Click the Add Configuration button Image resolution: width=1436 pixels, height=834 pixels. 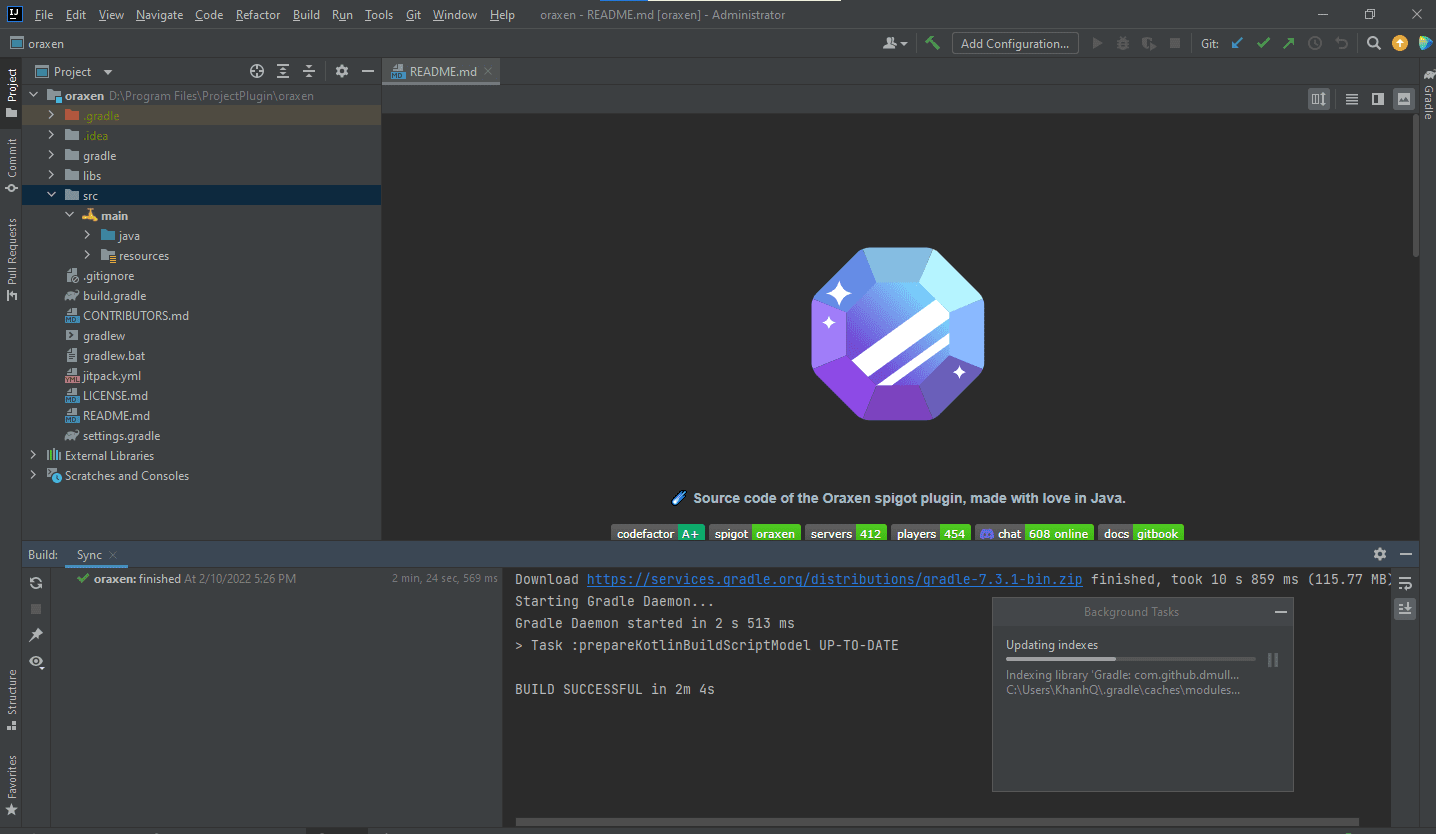coord(1014,43)
